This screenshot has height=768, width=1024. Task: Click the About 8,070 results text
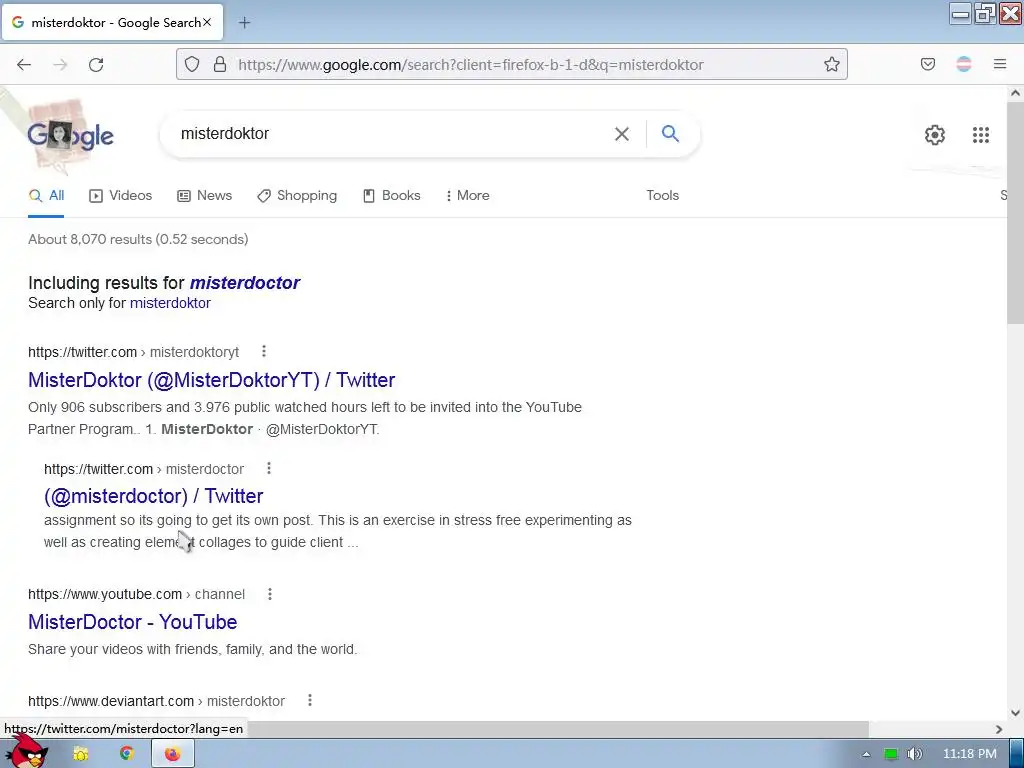(138, 239)
